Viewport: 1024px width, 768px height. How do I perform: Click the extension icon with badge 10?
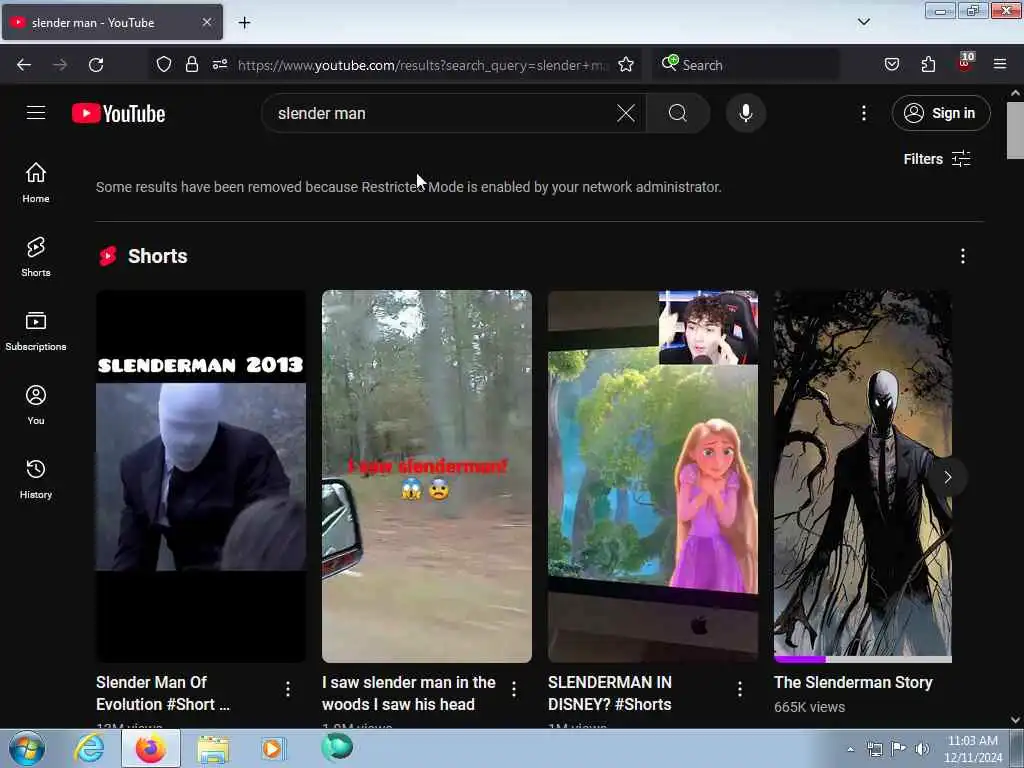coord(965,63)
